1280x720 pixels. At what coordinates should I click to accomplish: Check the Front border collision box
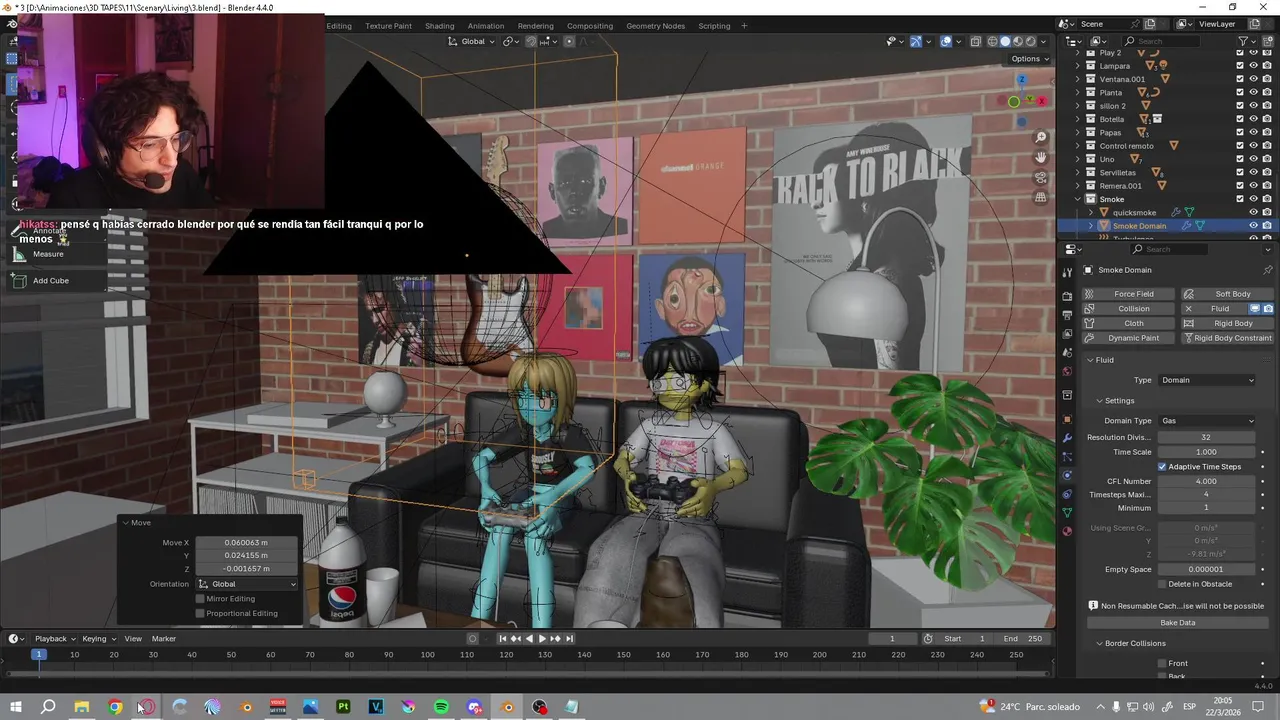coord(1162,664)
